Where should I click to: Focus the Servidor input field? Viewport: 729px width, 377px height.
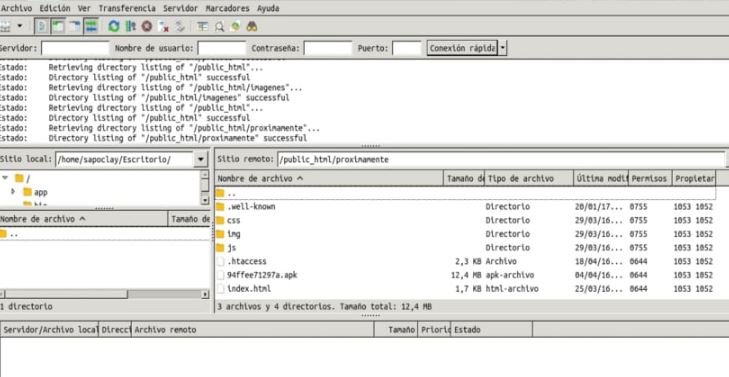pyautogui.click(x=75, y=48)
